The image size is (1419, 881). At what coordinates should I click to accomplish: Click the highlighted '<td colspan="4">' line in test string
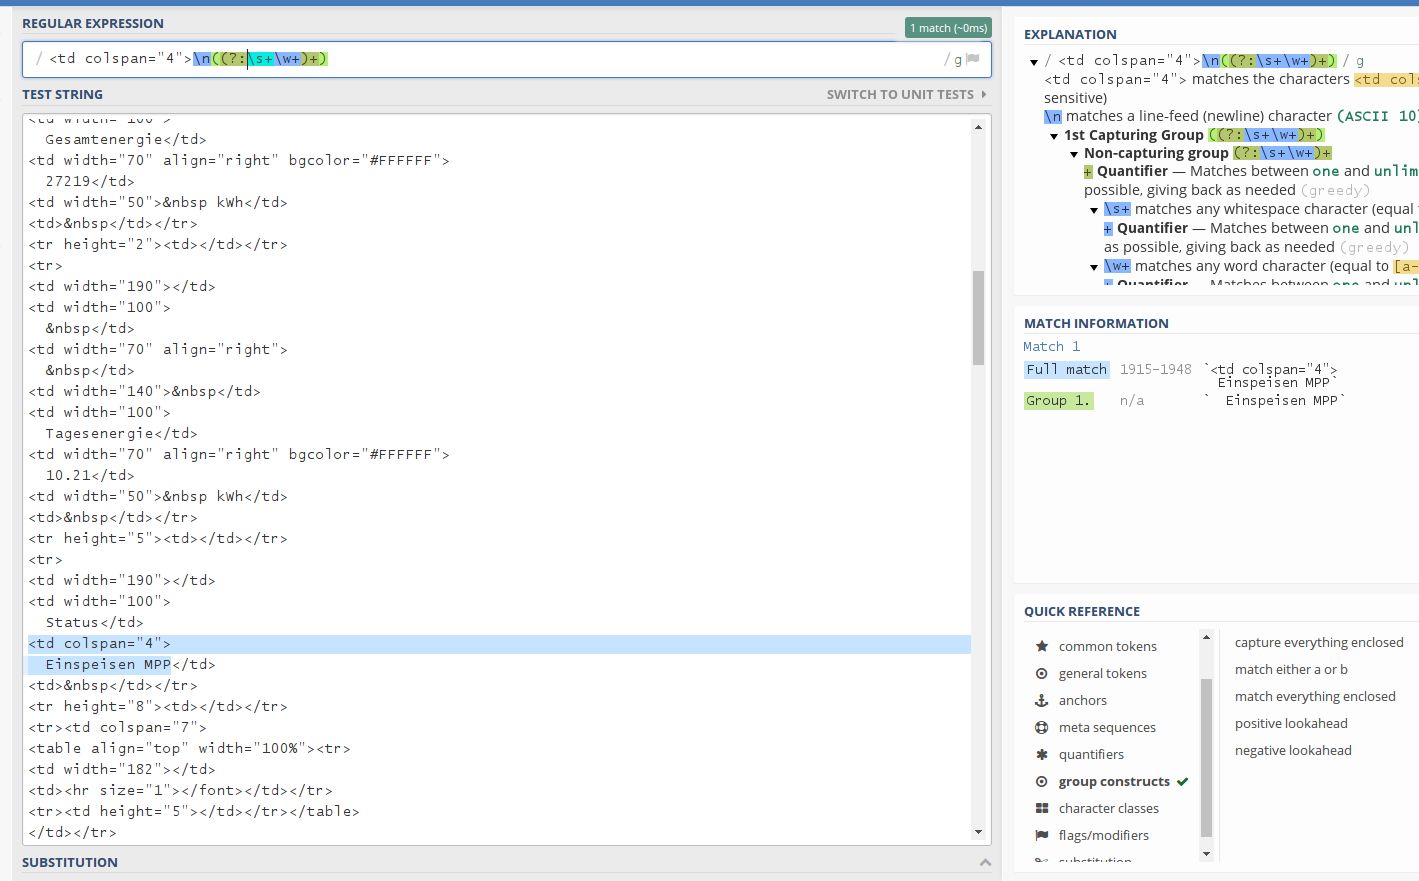tap(100, 643)
